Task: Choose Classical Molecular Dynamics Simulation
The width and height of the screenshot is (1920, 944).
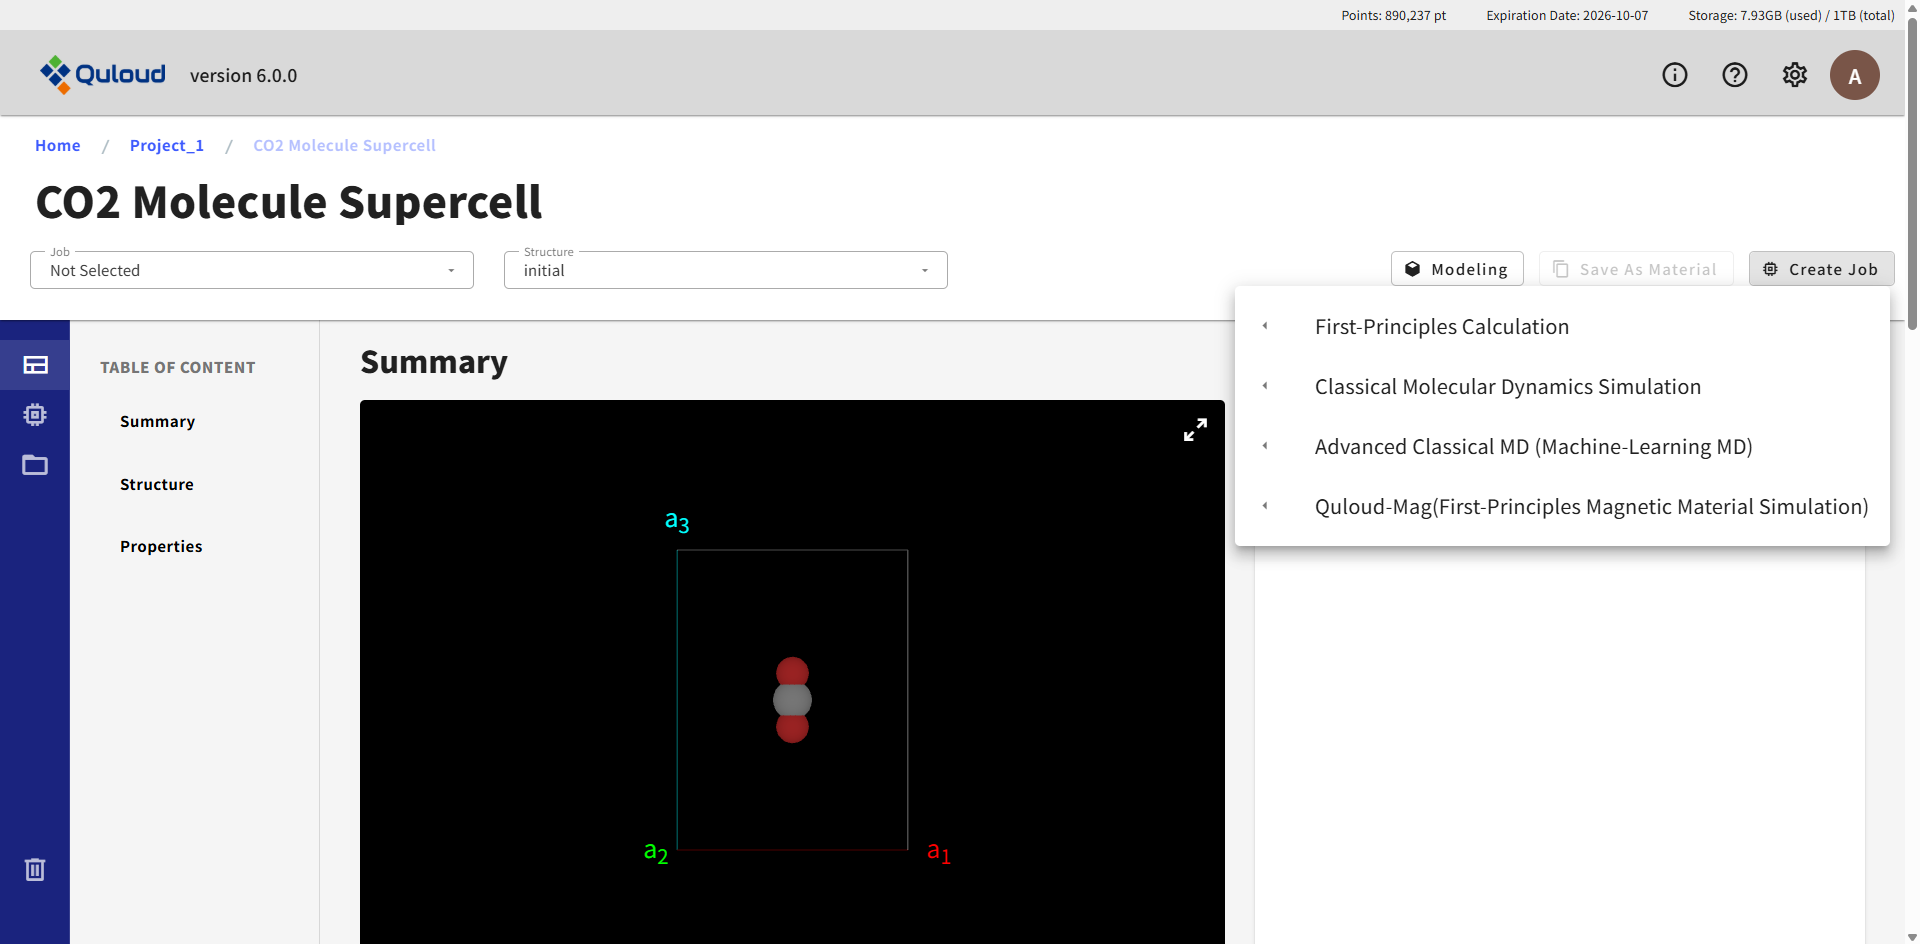Action: click(x=1507, y=387)
